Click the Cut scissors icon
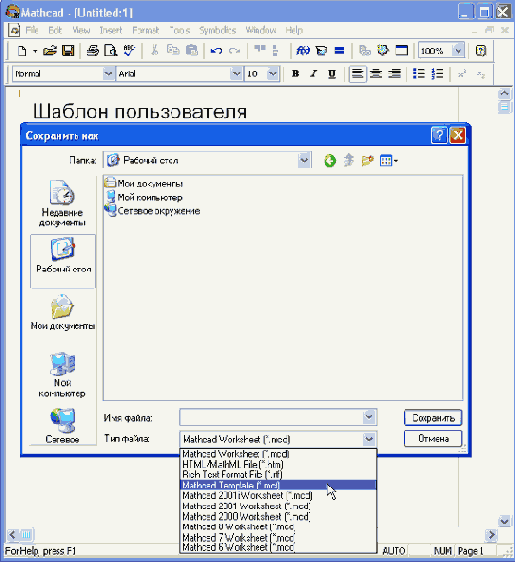The image size is (515, 562). [x=154, y=50]
